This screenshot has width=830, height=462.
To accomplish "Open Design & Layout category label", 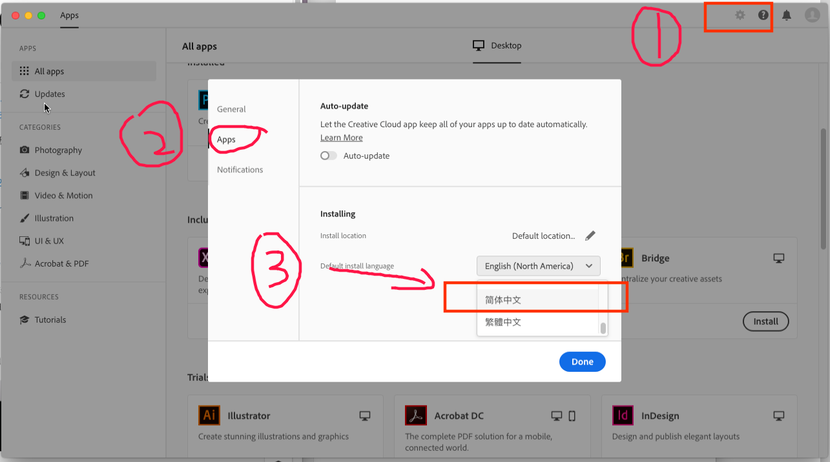I will click(65, 173).
